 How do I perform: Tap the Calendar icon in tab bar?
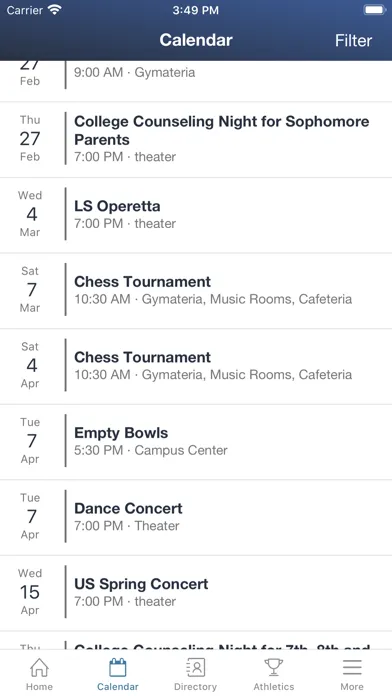coord(118,667)
